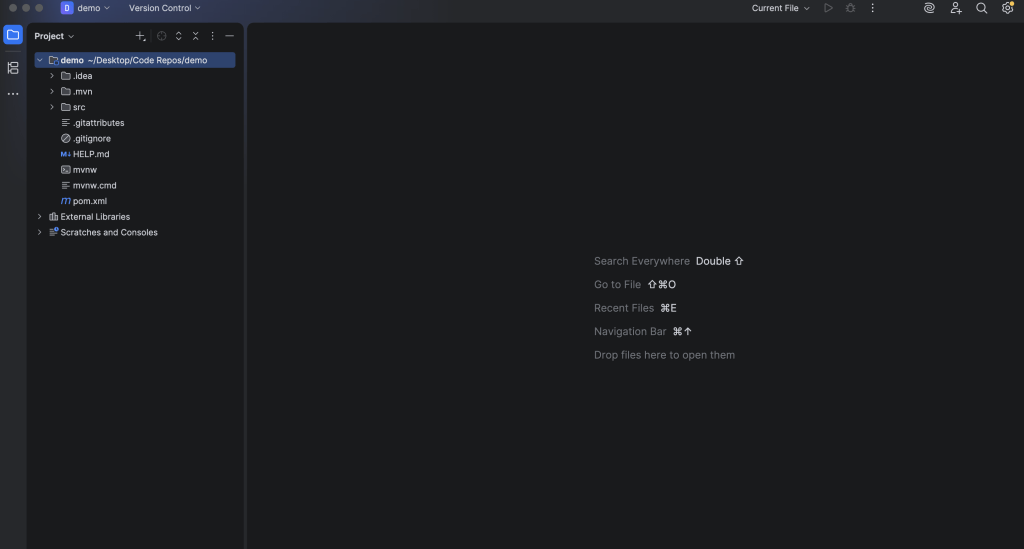Image resolution: width=1024 pixels, height=549 pixels.
Task: Hide the Project panel with minus button
Action: point(229,36)
